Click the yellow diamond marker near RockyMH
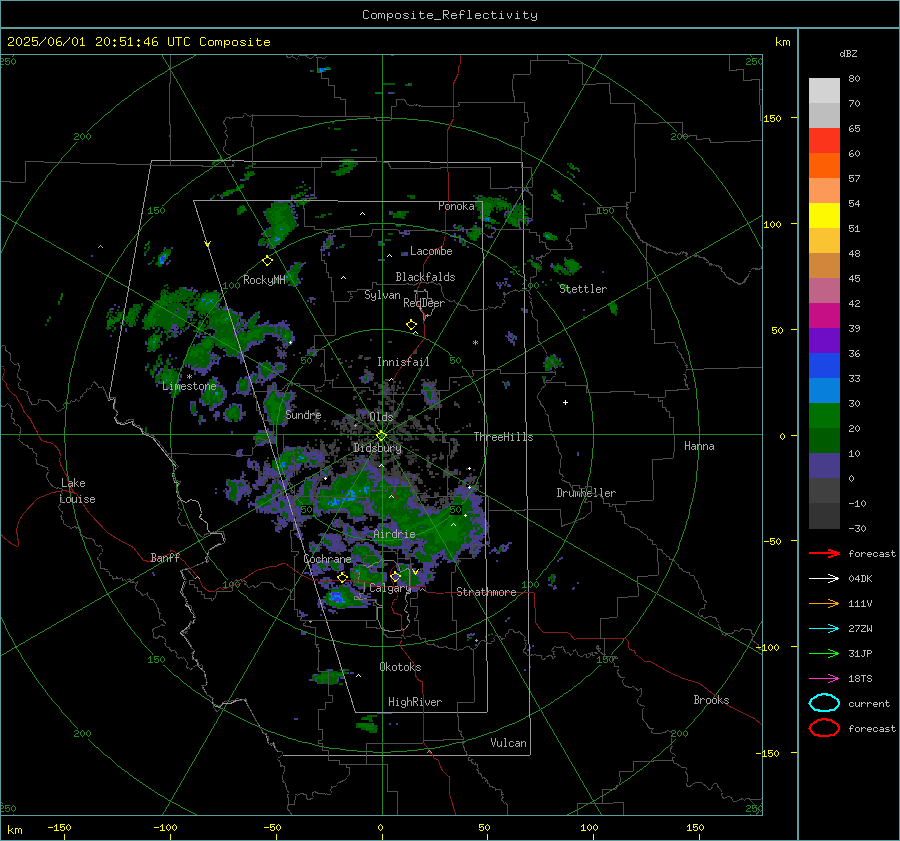 pos(267,261)
